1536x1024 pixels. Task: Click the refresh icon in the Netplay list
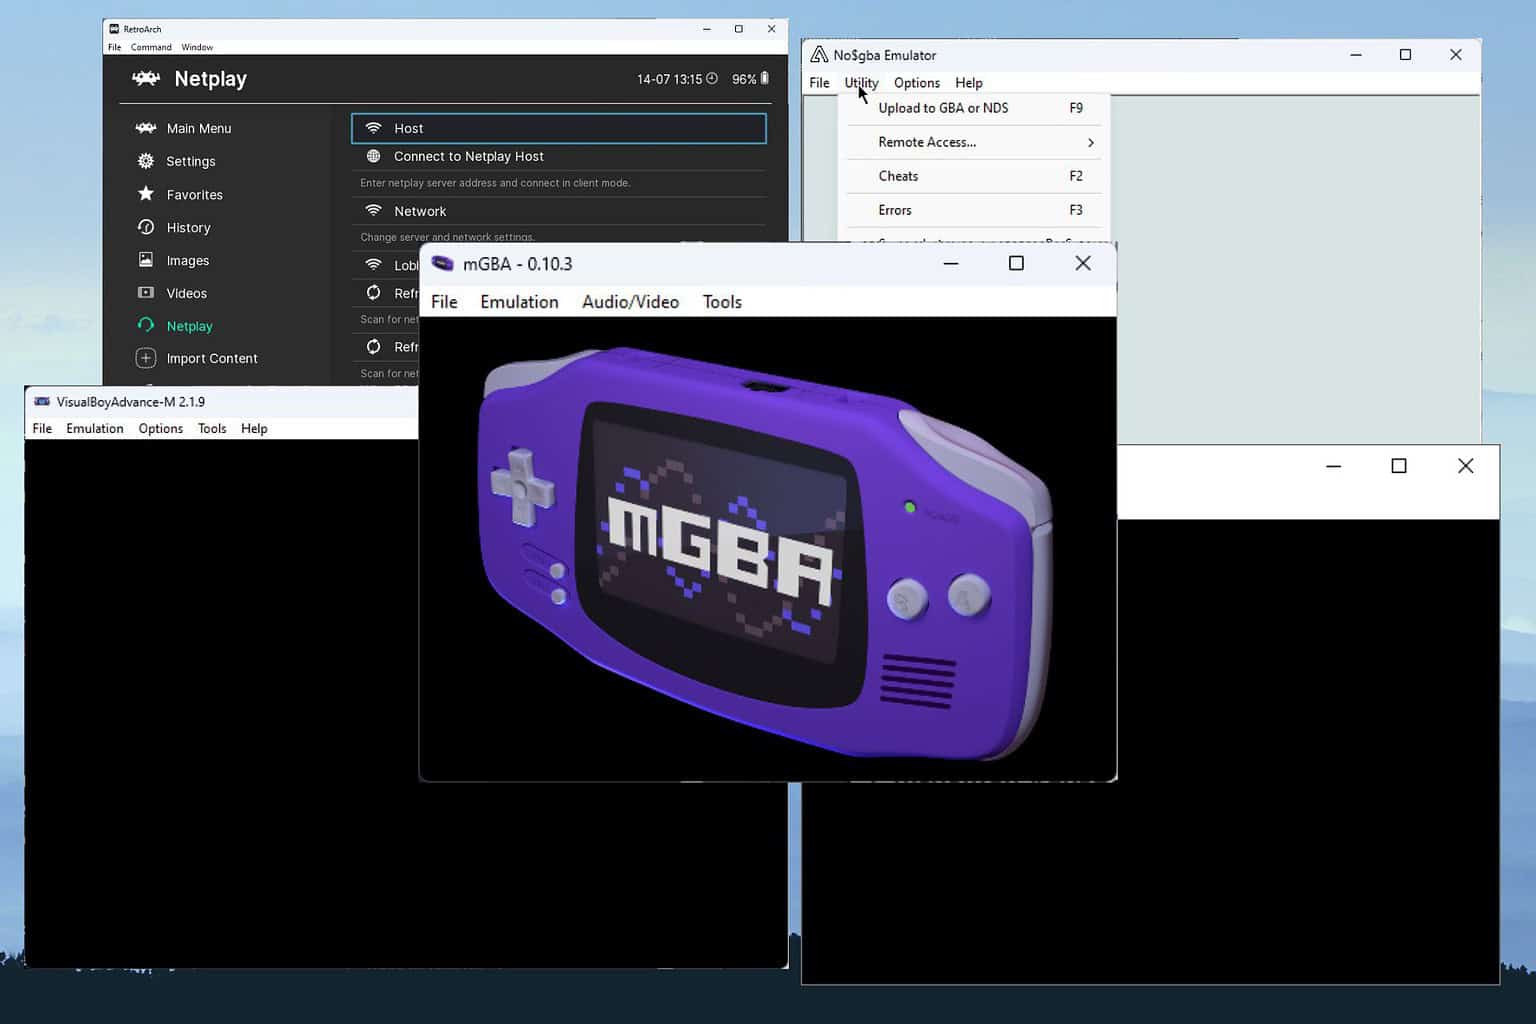[373, 293]
